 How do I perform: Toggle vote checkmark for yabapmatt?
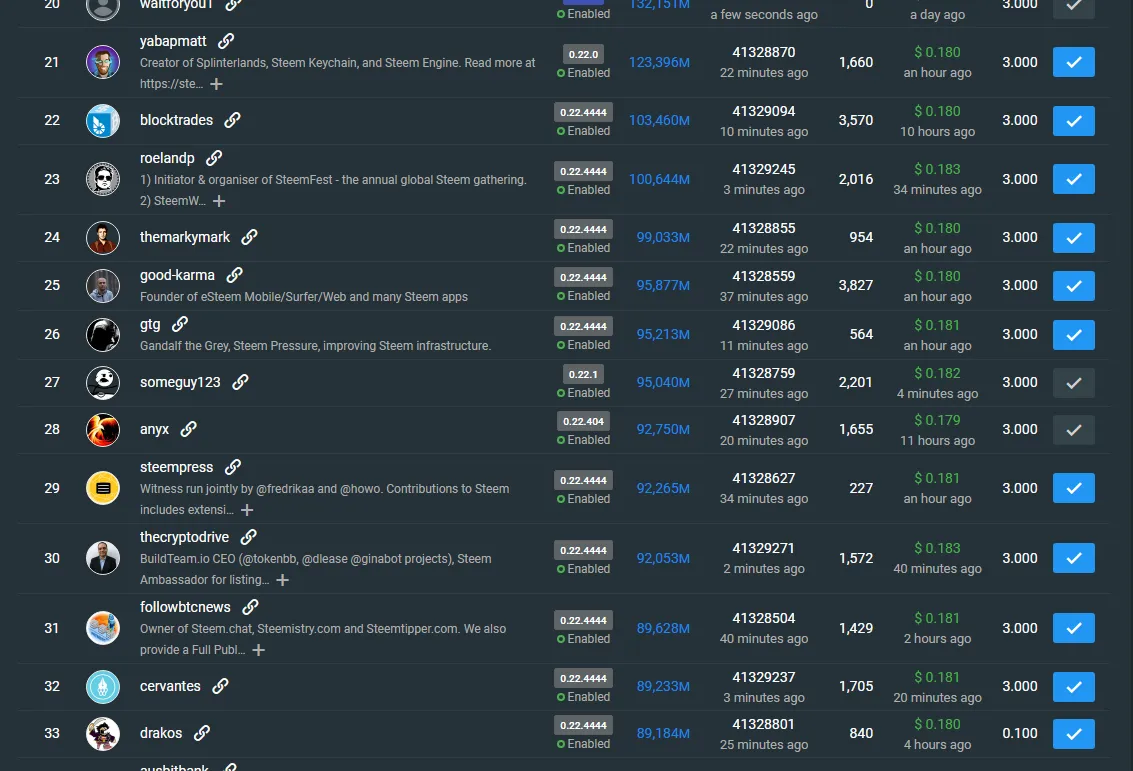coord(1073,62)
